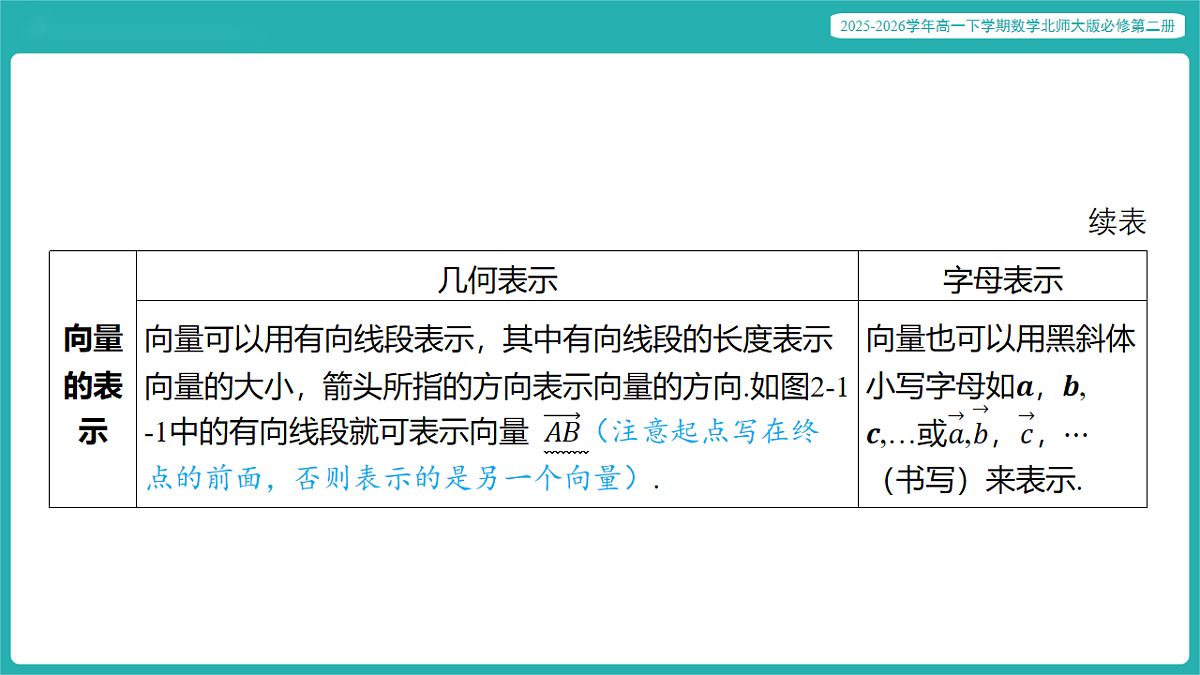Click the vector AB symbol with arrow
Screen dimensions: 1200x675
point(561,431)
